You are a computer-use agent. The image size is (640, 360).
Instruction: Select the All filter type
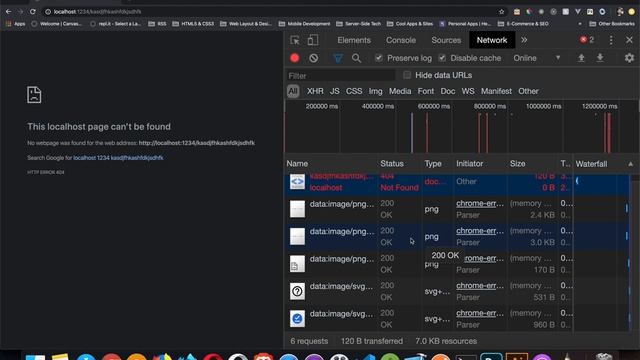293,91
